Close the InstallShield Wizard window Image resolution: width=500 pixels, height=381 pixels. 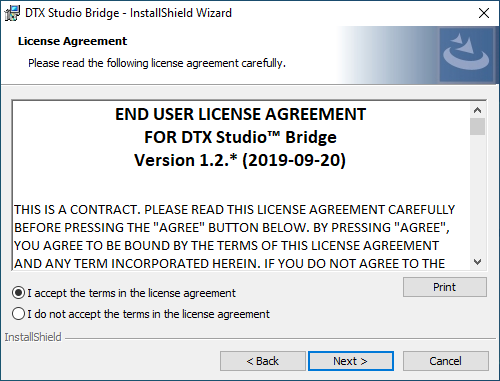(484, 13)
